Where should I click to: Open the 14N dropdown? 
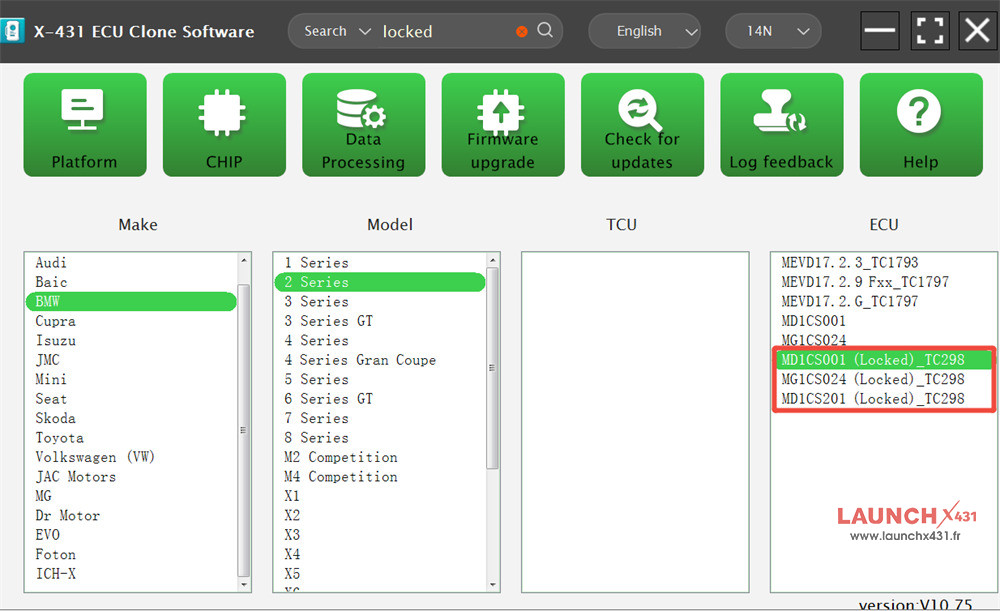pos(773,31)
